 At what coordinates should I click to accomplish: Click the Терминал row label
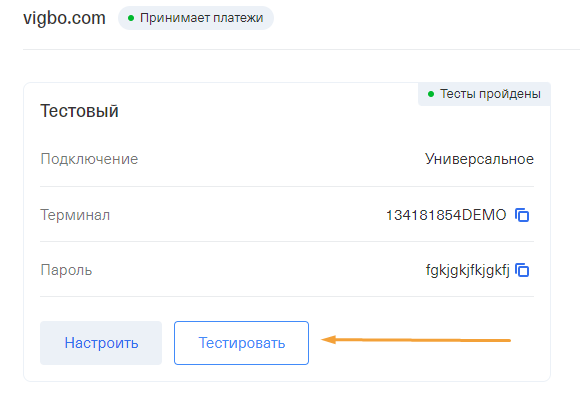click(75, 215)
